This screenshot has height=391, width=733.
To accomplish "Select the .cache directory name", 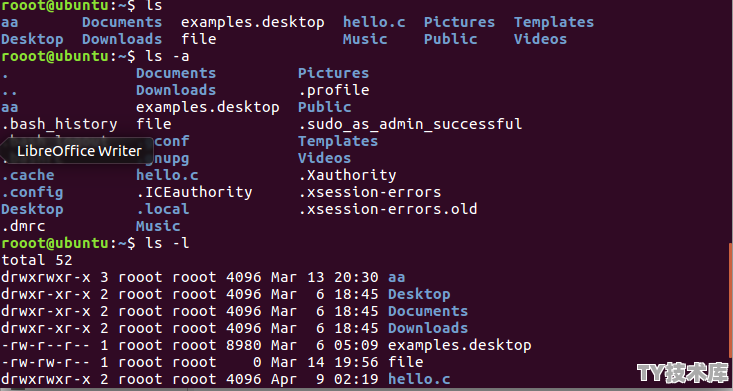I will coord(28,175).
